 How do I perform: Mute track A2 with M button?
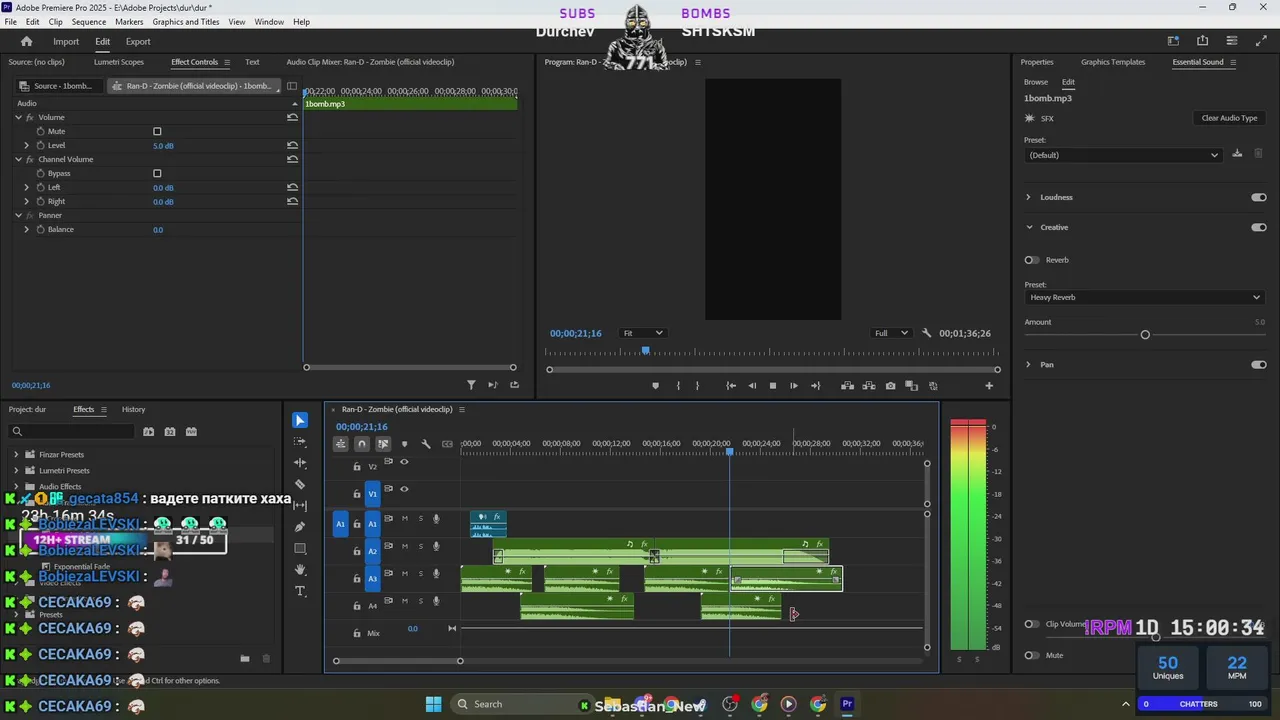point(405,546)
